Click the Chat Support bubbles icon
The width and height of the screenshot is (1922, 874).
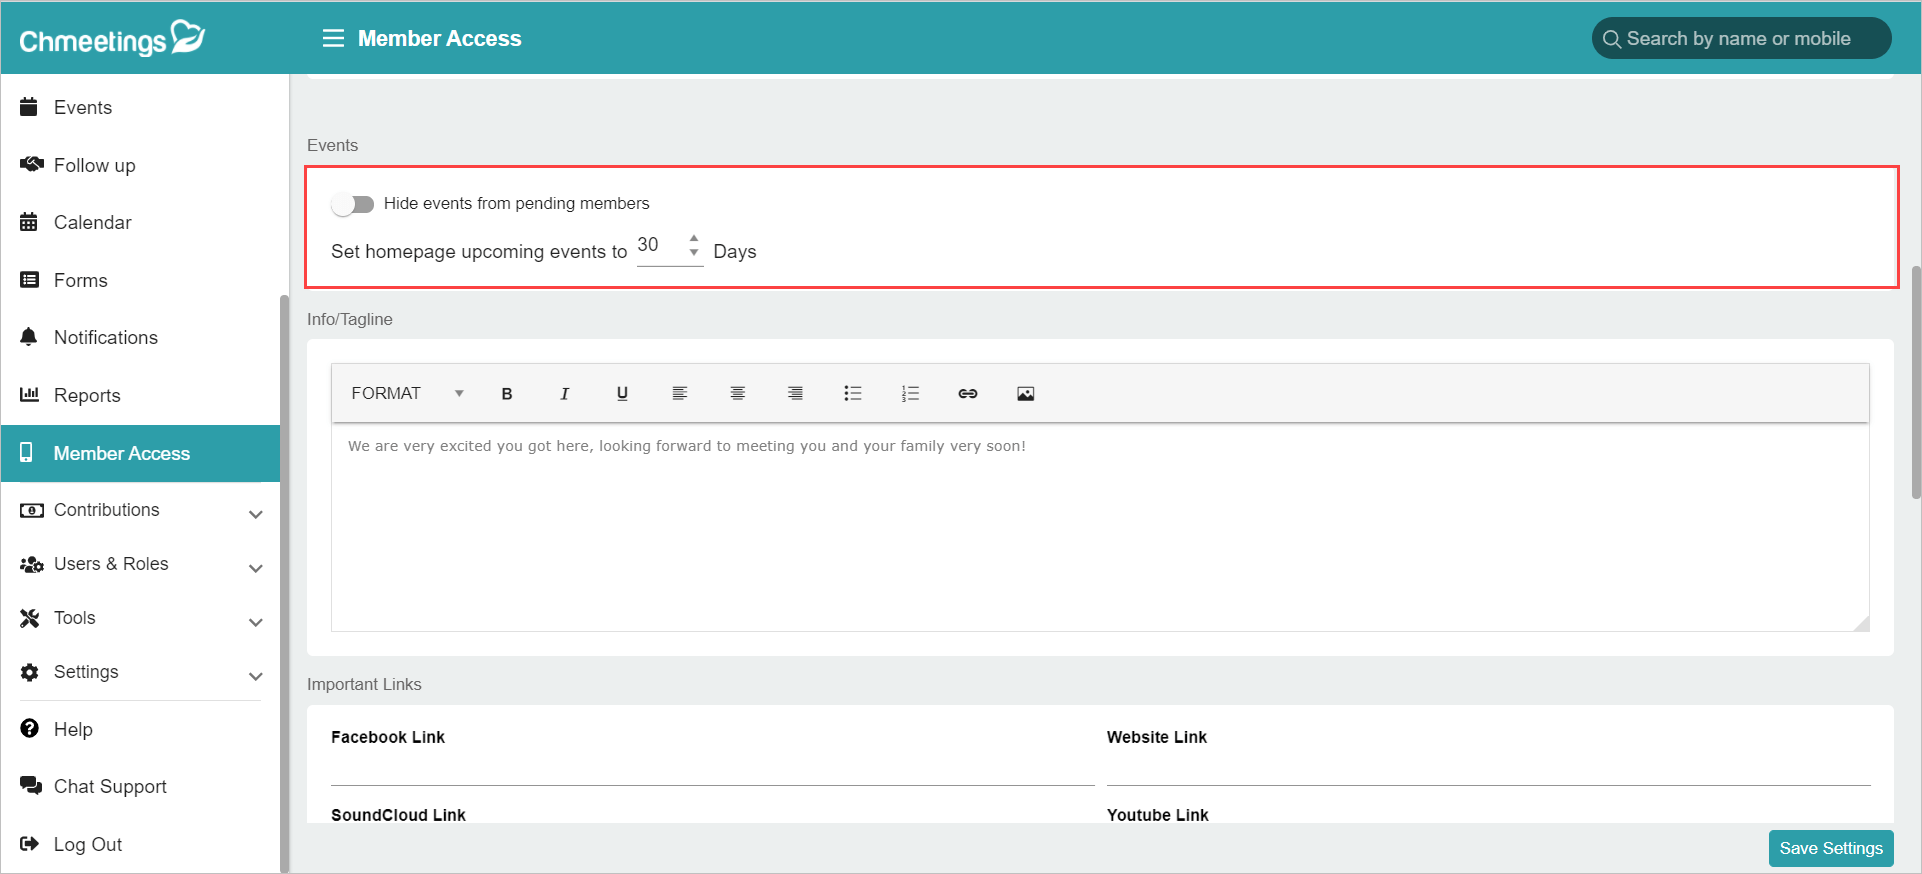pyautogui.click(x=31, y=786)
